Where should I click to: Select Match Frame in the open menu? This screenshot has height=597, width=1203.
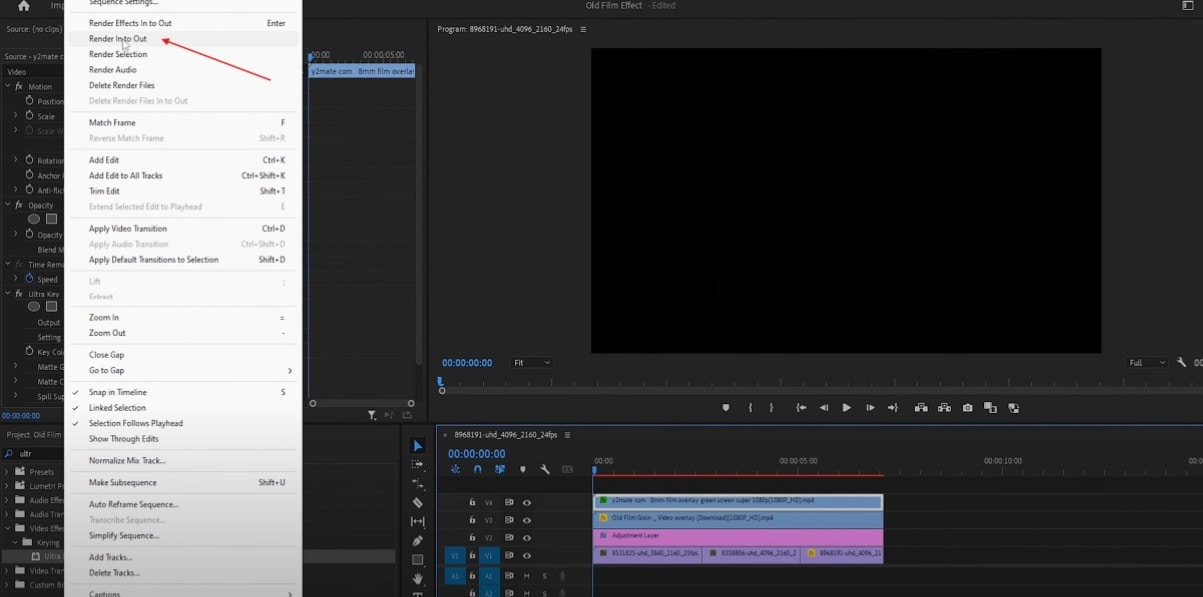tap(111, 122)
